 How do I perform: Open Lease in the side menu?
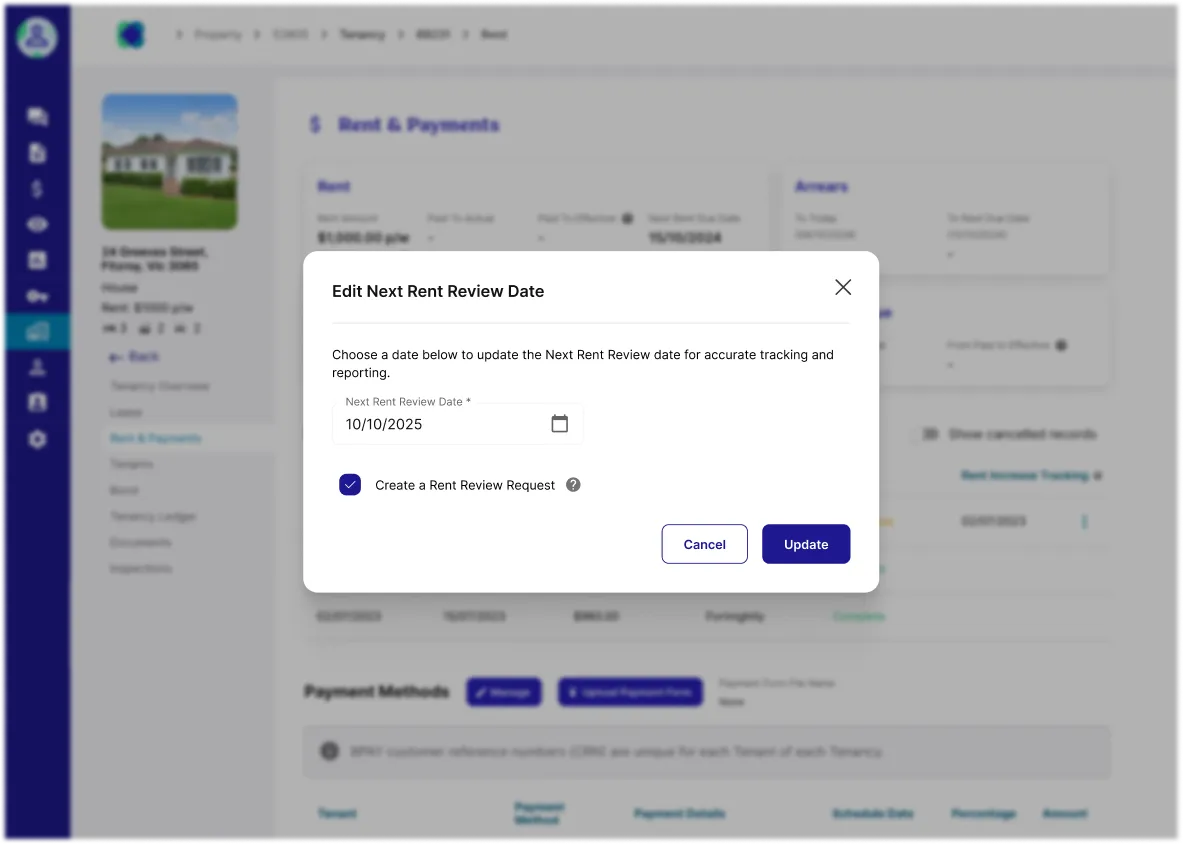pyautogui.click(x=125, y=413)
